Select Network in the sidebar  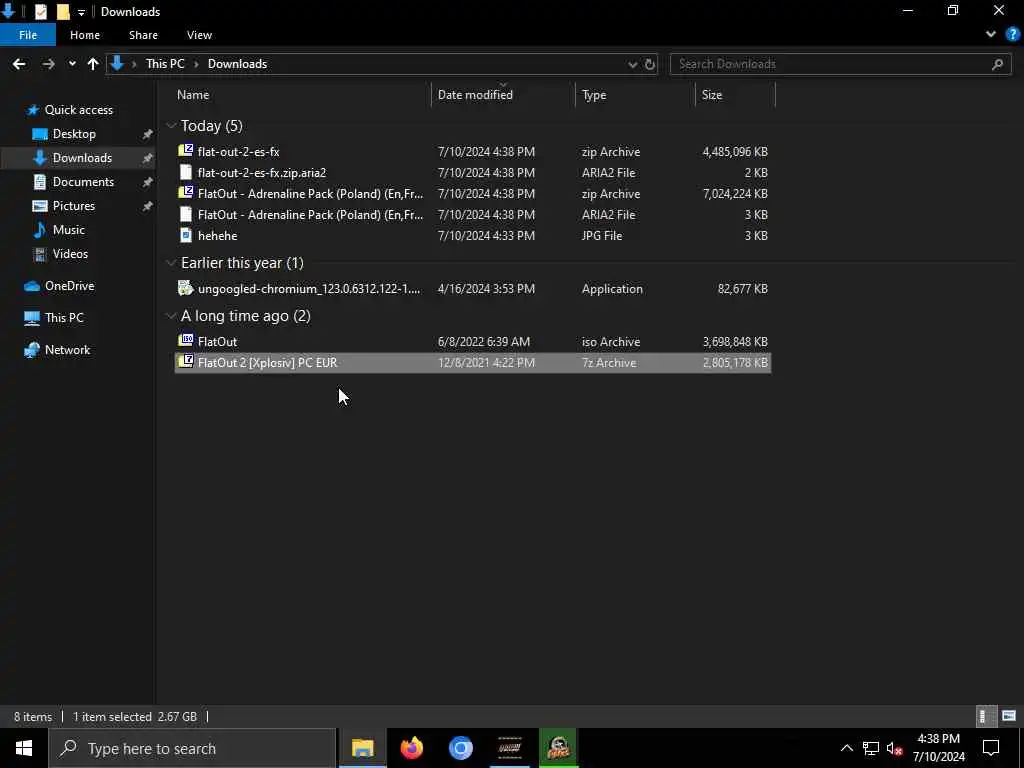67,350
